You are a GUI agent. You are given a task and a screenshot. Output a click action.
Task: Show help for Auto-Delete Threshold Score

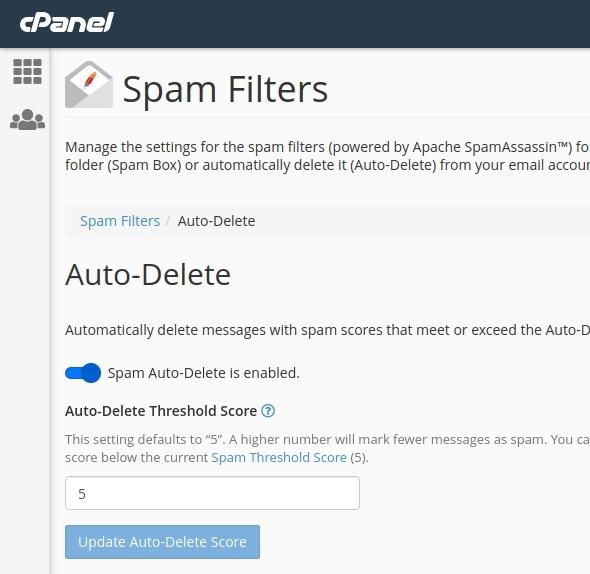pos(268,411)
